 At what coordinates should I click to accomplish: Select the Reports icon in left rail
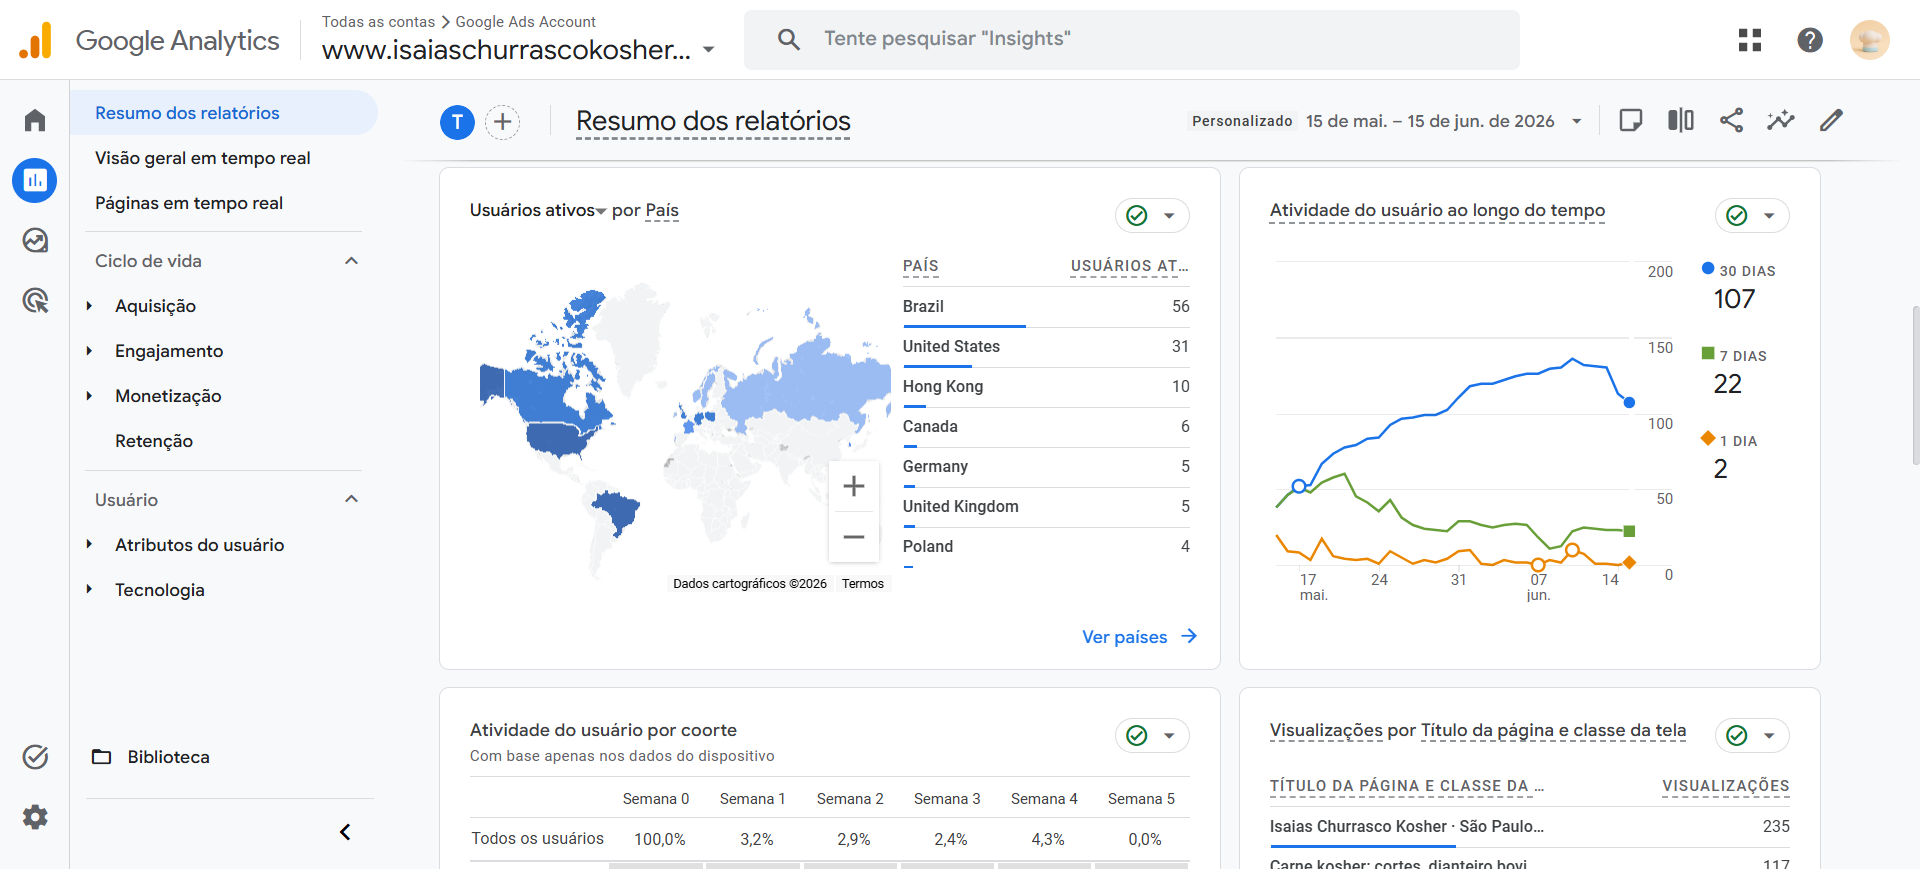pyautogui.click(x=35, y=180)
